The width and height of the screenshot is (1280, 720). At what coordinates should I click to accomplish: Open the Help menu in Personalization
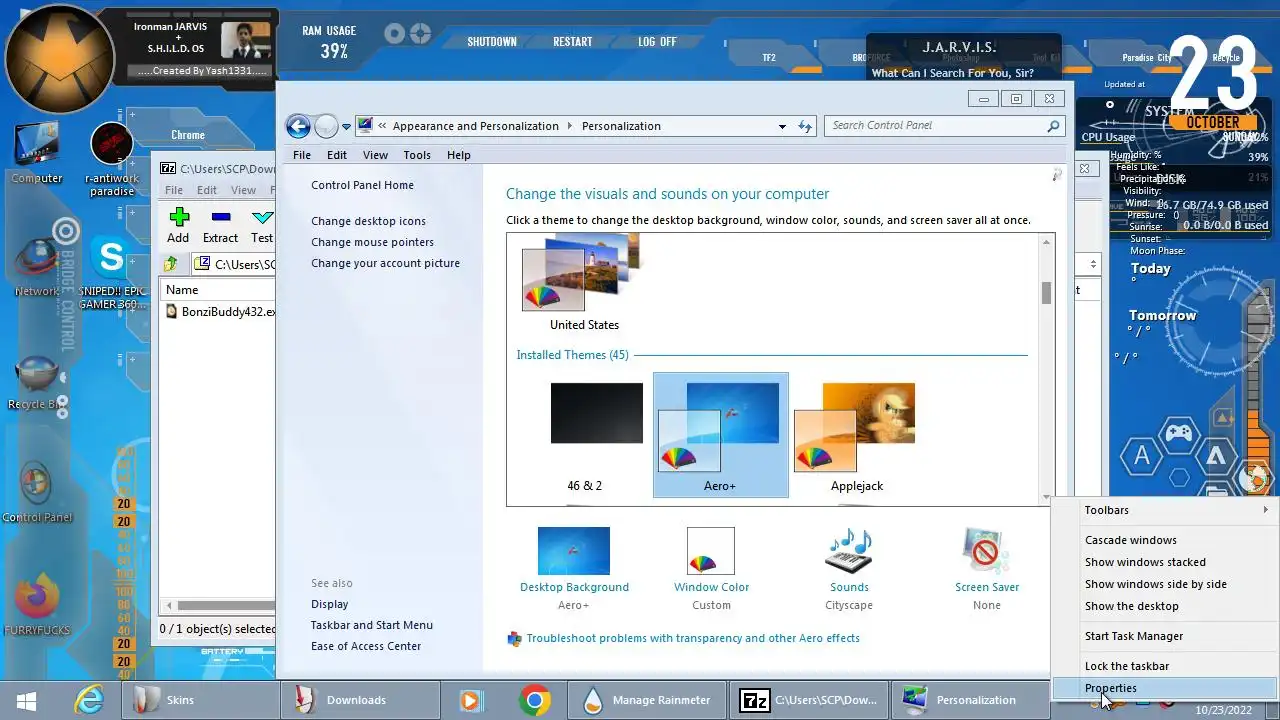[459, 155]
